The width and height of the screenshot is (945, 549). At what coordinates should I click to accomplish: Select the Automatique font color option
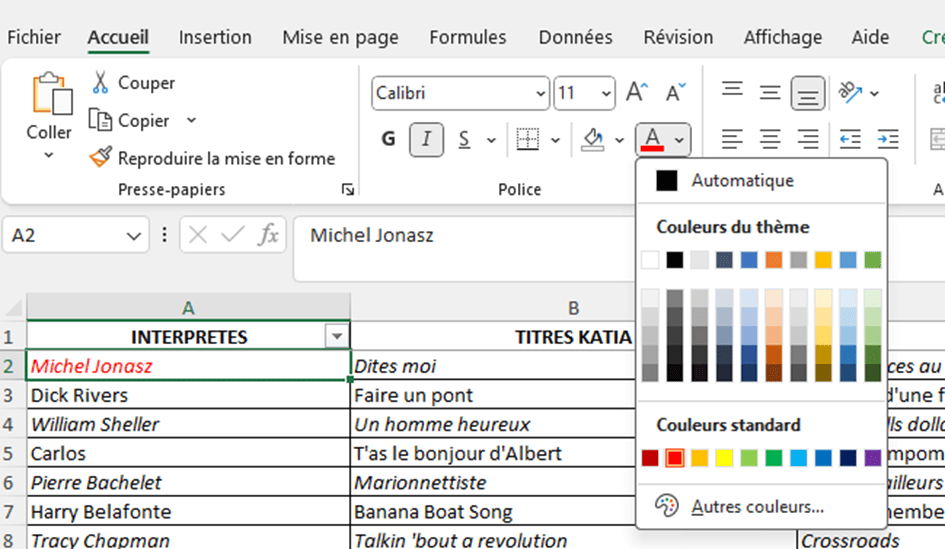[741, 181]
